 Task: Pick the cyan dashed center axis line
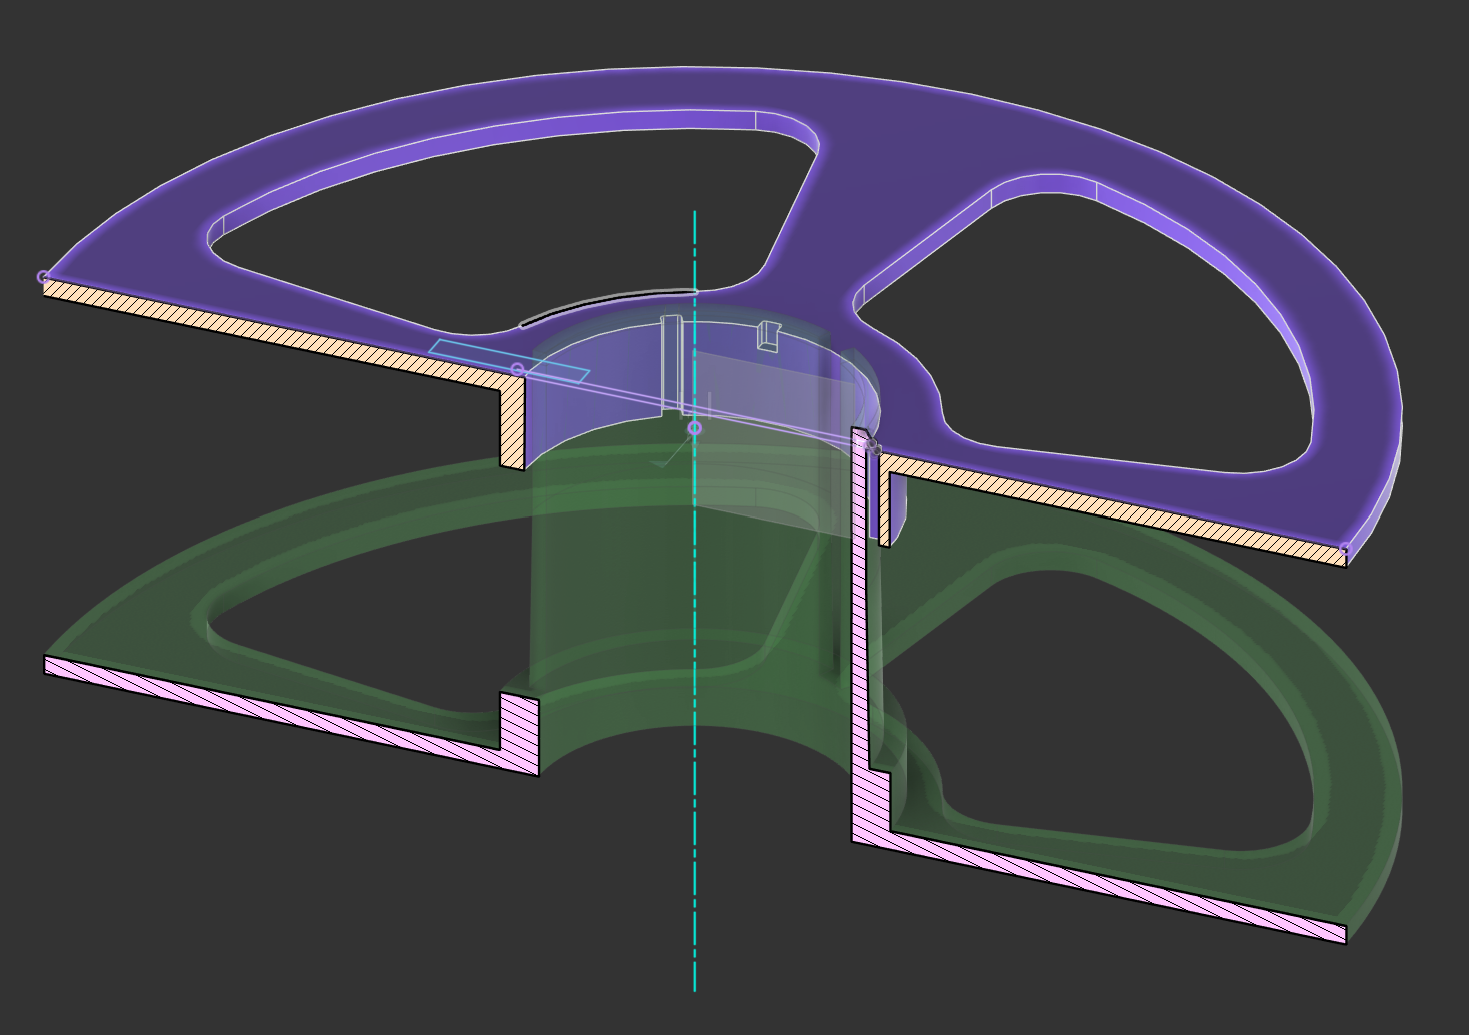tap(695, 600)
